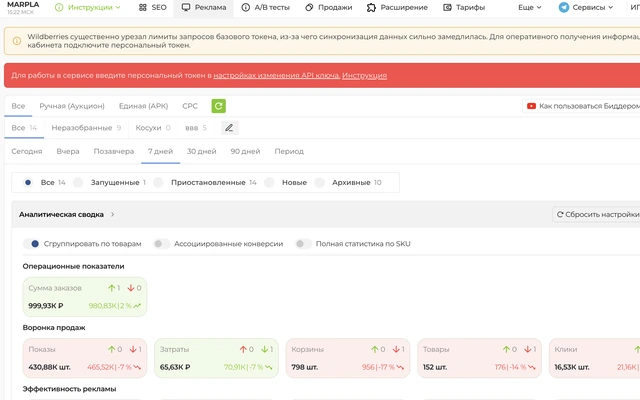Click the Операционные показатели heading
Image resolution: width=640 pixels, height=400 pixels.
pyautogui.click(x=73, y=266)
